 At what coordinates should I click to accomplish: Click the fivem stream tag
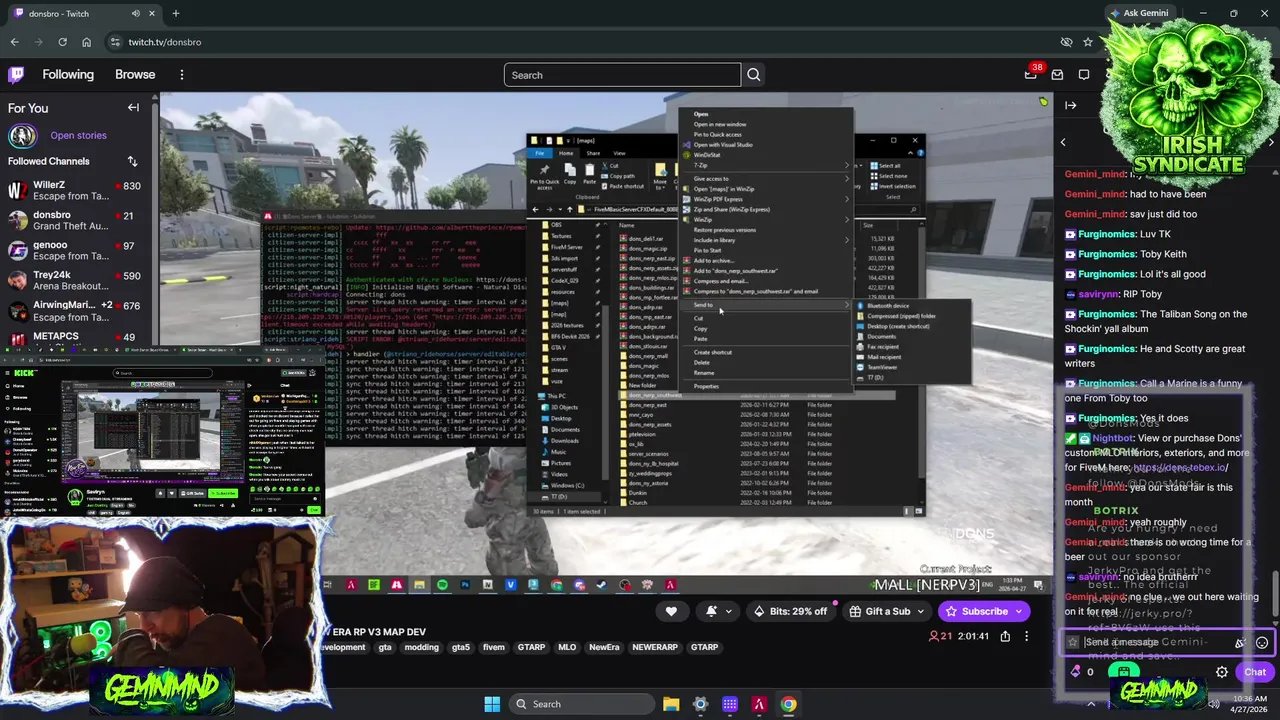pos(494,647)
